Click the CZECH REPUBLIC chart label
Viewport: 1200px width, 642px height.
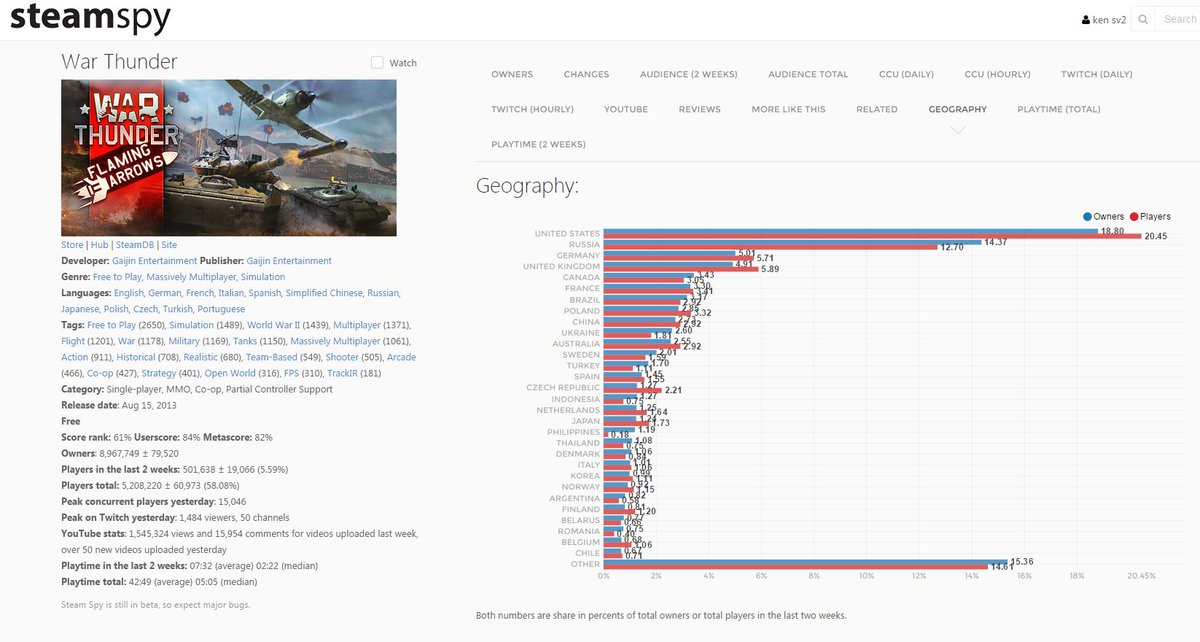563,387
